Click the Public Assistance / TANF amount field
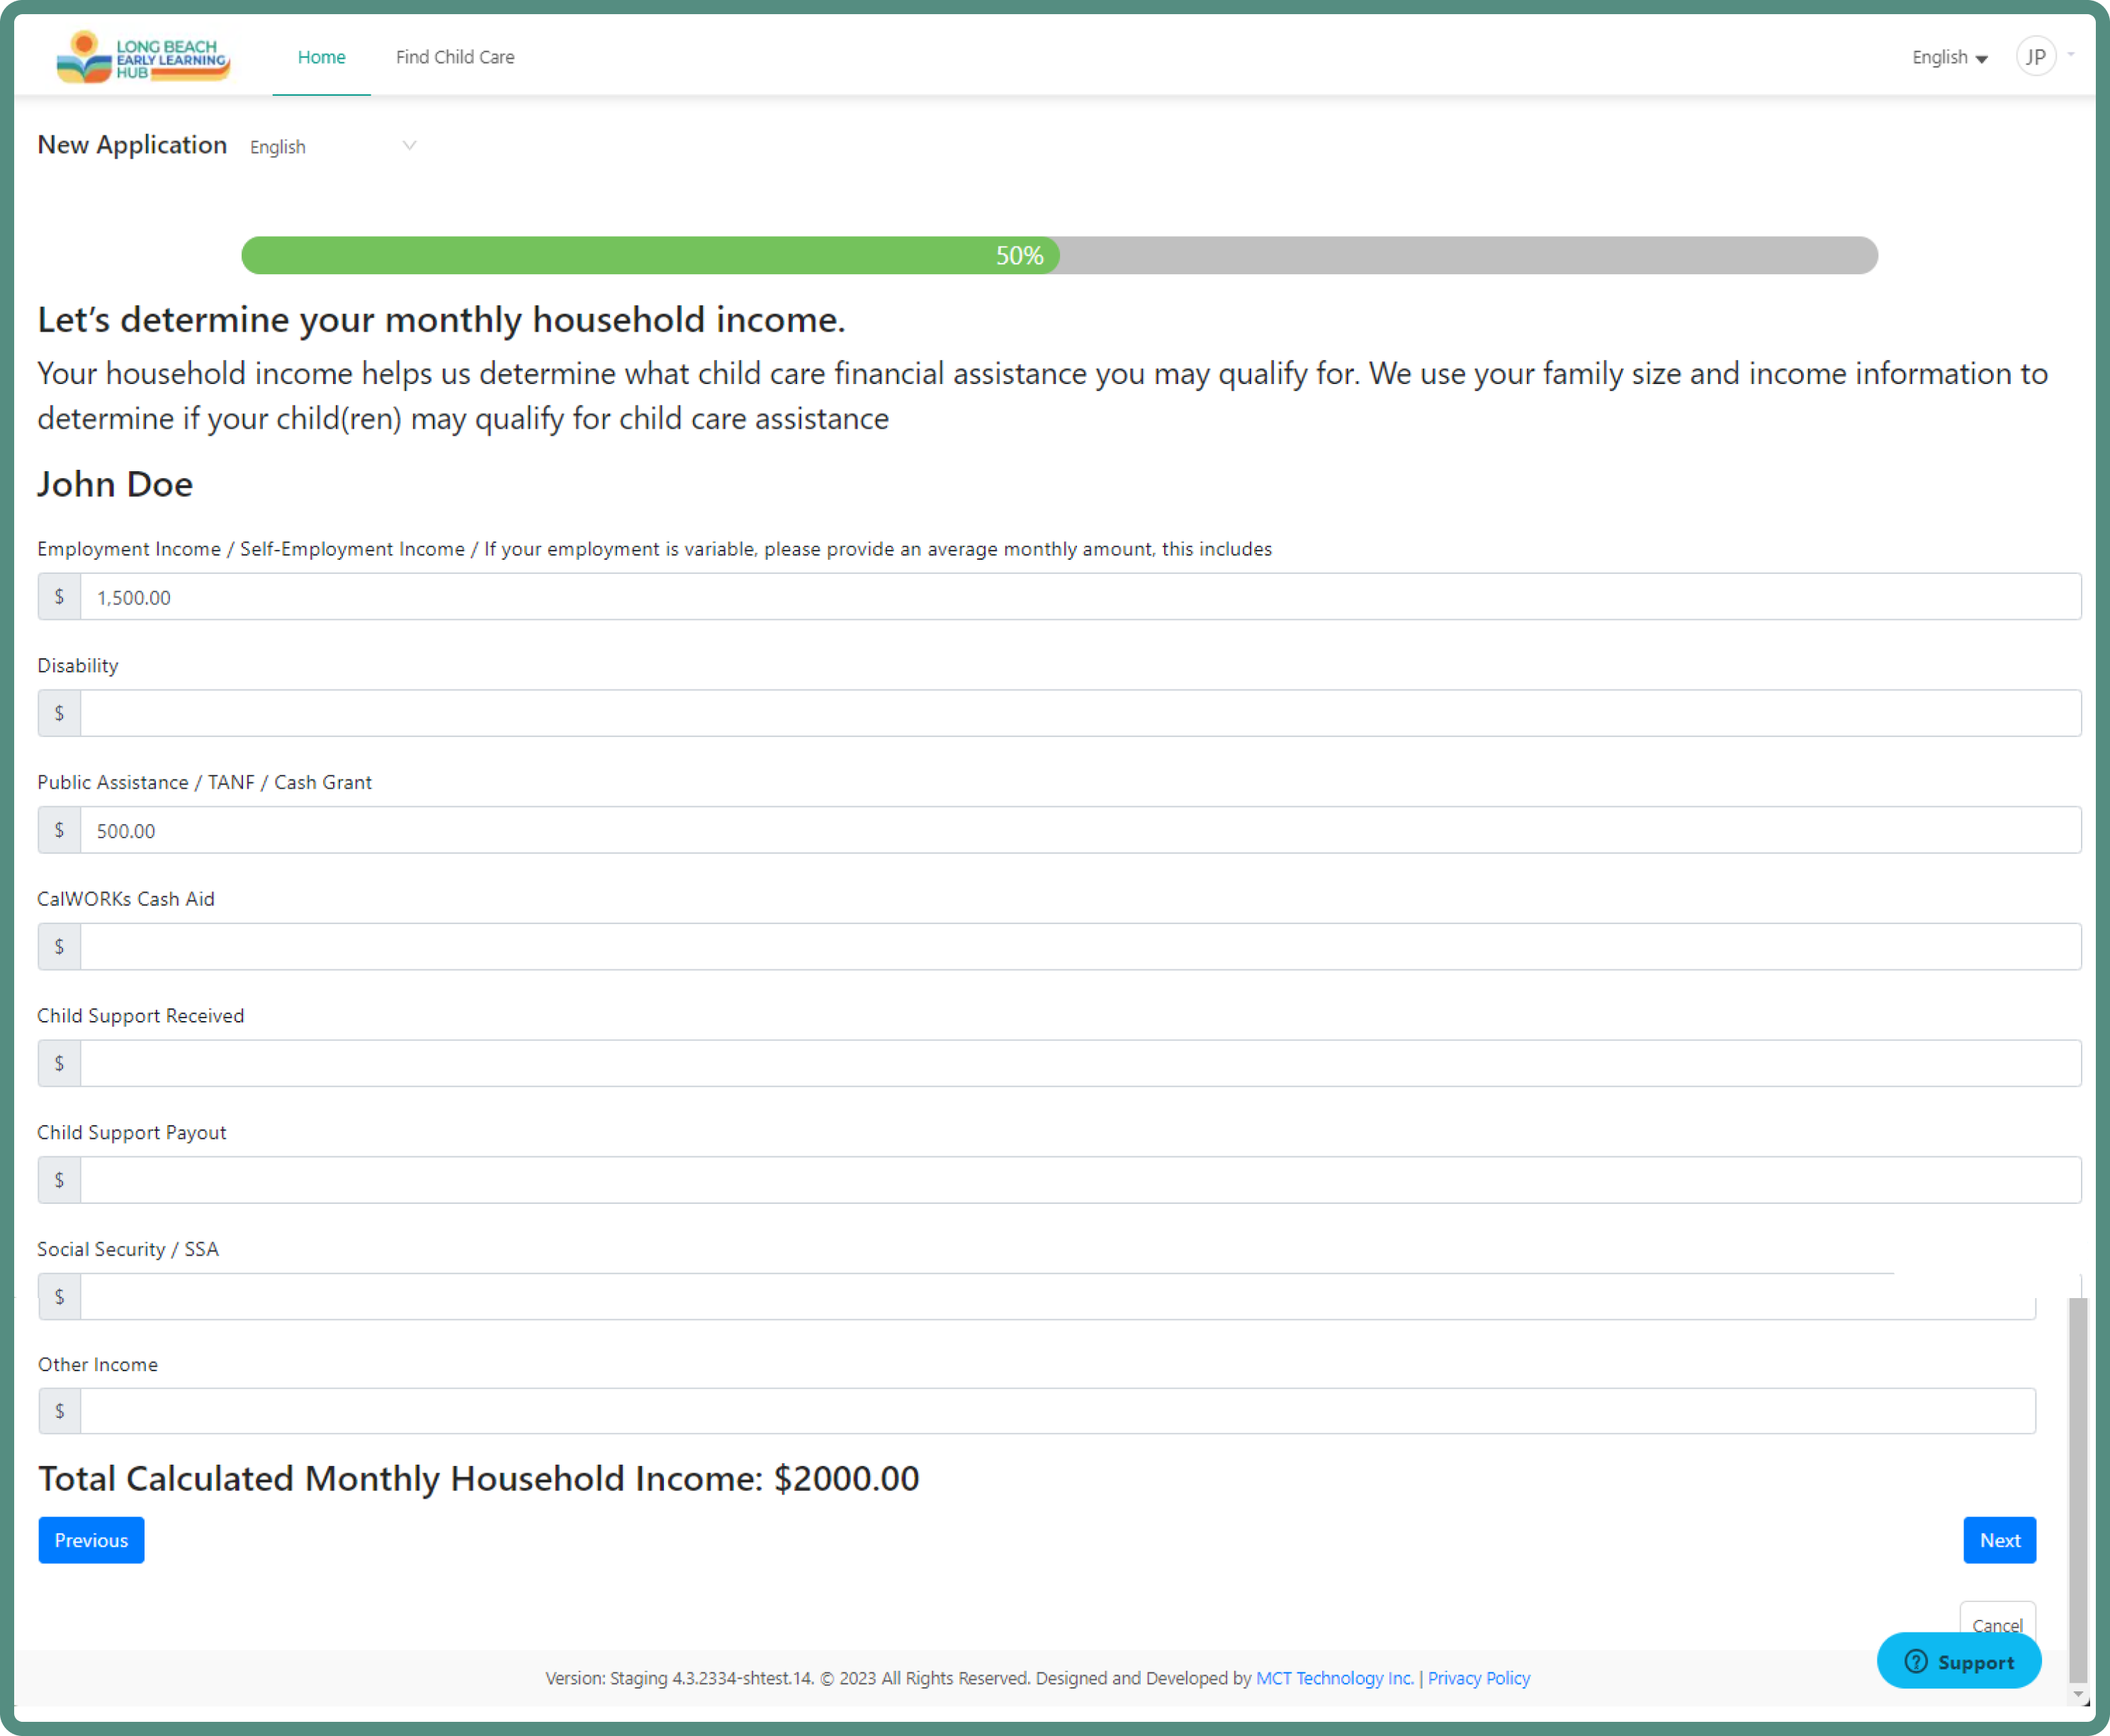The height and width of the screenshot is (1736, 2110). click(x=1080, y=830)
